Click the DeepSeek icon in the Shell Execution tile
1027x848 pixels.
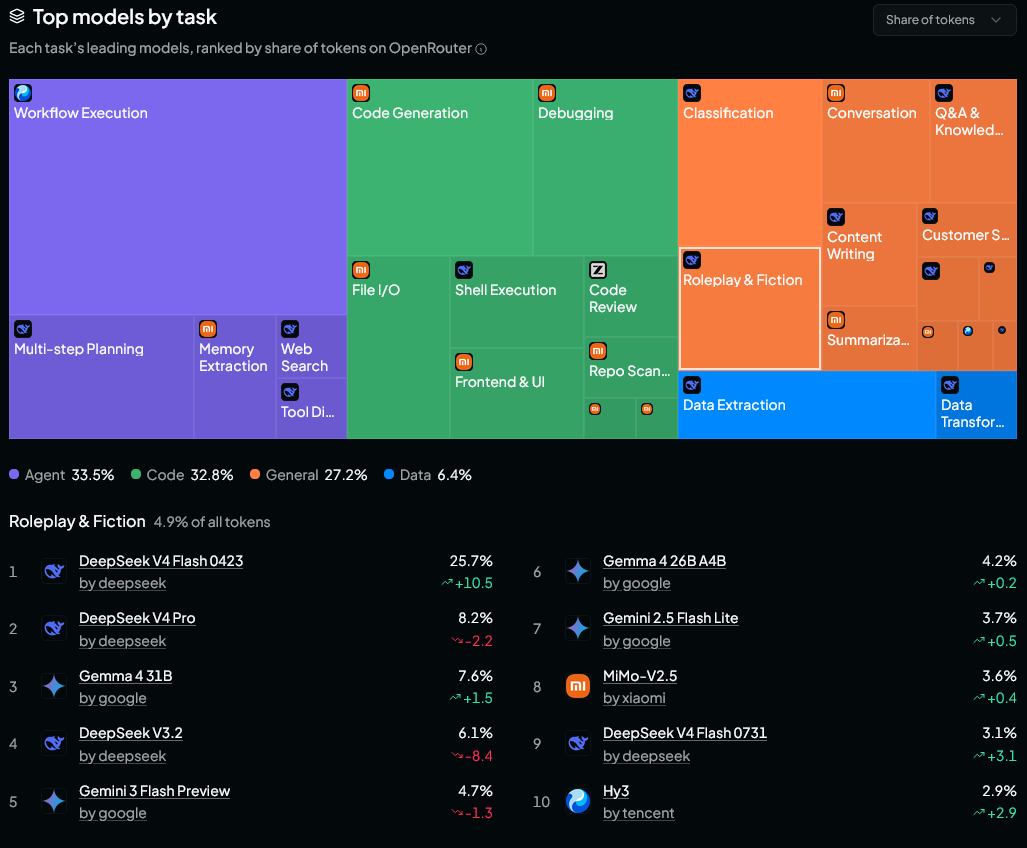[x=464, y=270]
